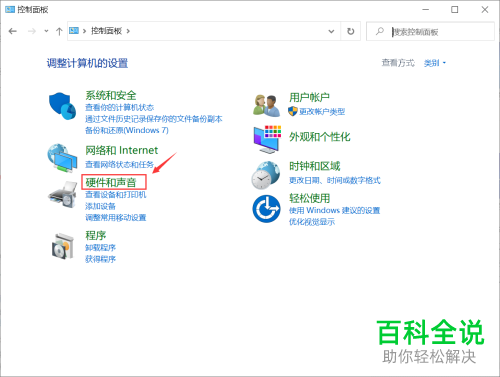Open 网络和 Internet category

(121, 150)
